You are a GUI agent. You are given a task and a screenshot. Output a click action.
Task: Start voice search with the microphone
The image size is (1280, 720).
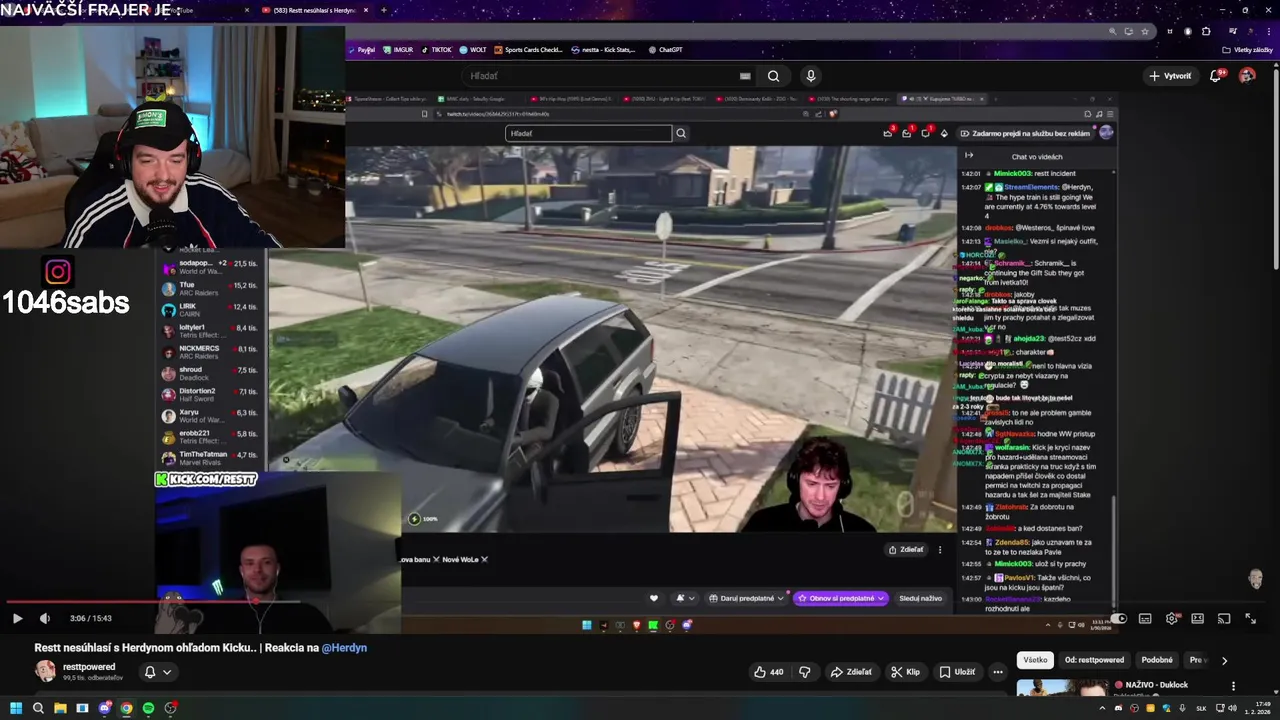(x=811, y=76)
